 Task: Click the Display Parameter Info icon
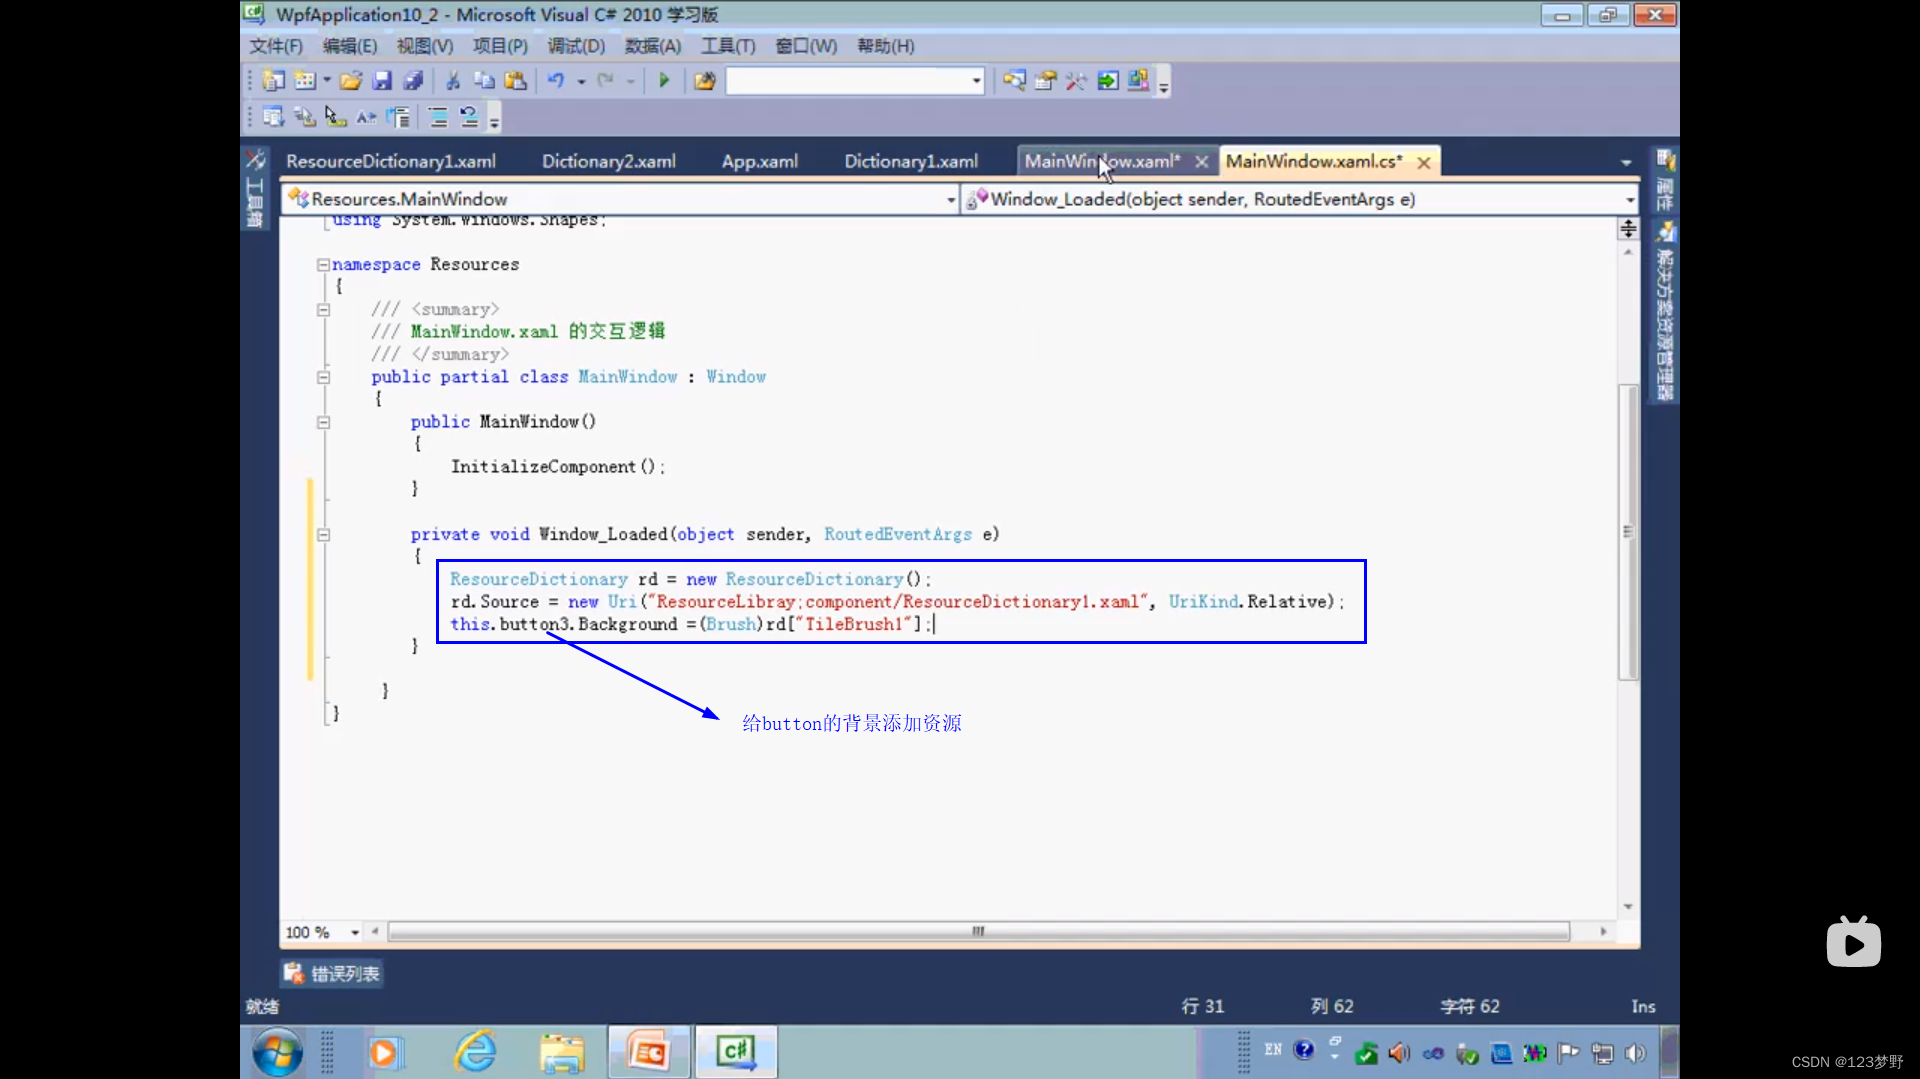point(305,117)
